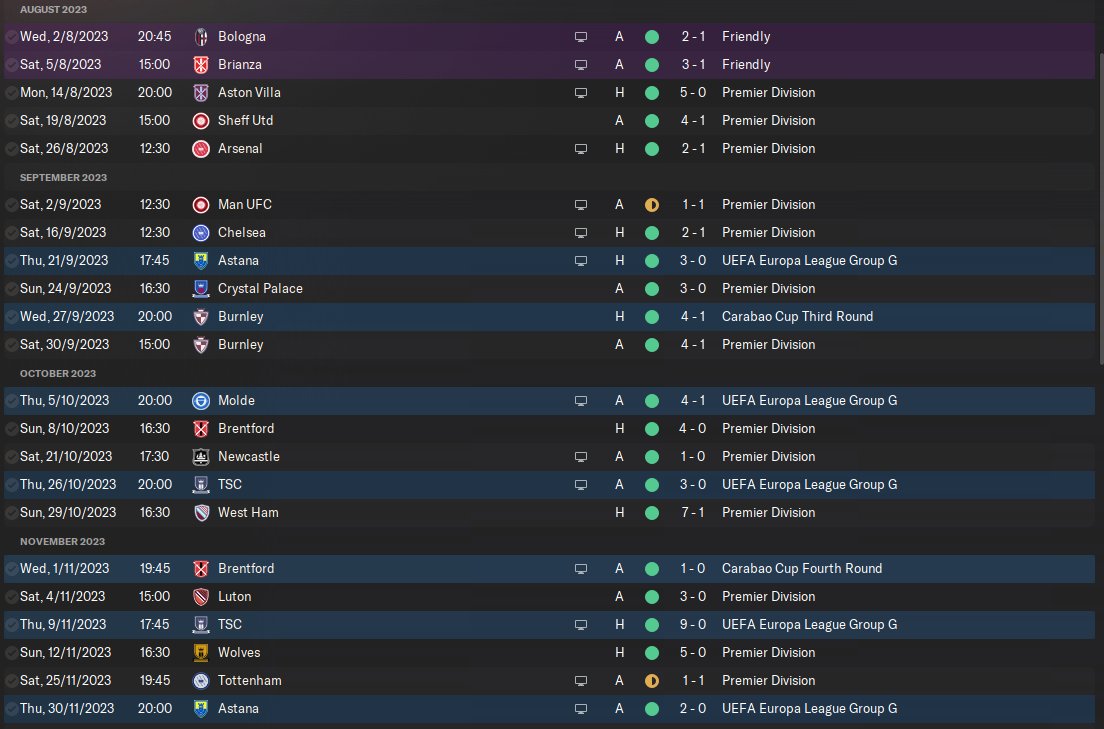This screenshot has height=729, width=1104.
Task: Click TV icon on the Tottenham fixture
Action: tap(580, 680)
